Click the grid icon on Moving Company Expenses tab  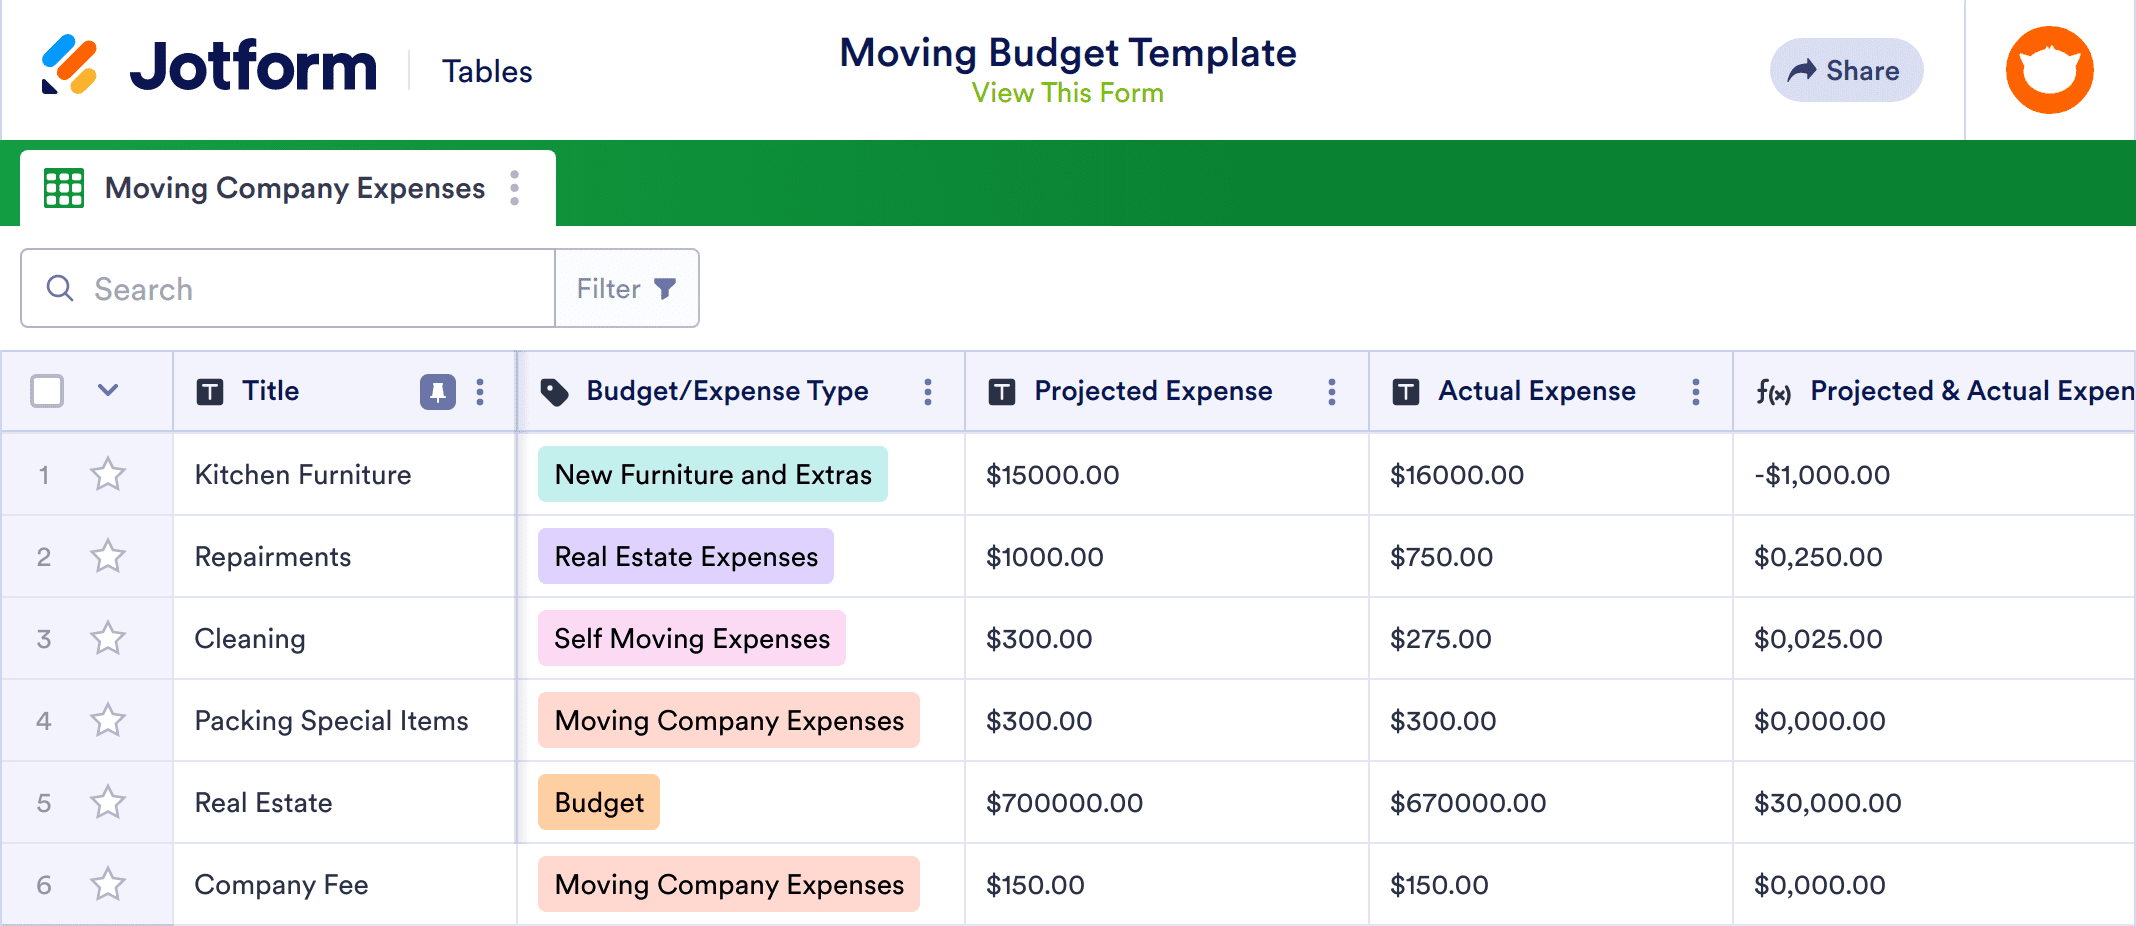pyautogui.click(x=63, y=187)
